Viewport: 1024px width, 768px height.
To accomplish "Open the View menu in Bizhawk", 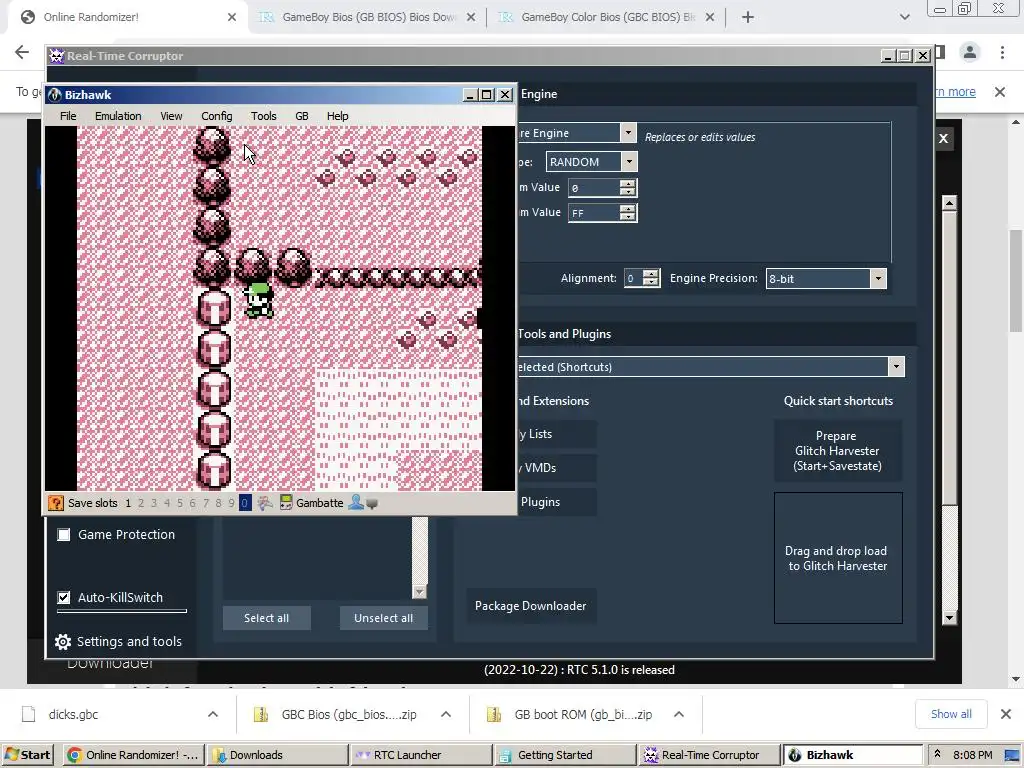I will click(x=171, y=116).
